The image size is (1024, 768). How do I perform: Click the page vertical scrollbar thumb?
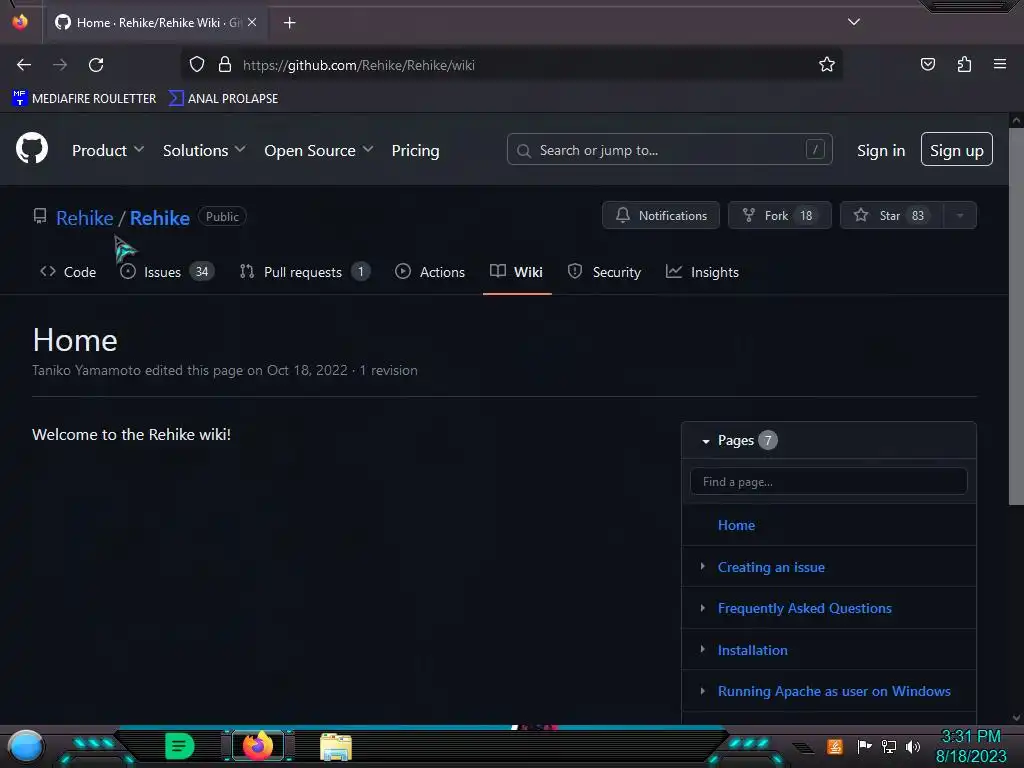[x=1016, y=316]
